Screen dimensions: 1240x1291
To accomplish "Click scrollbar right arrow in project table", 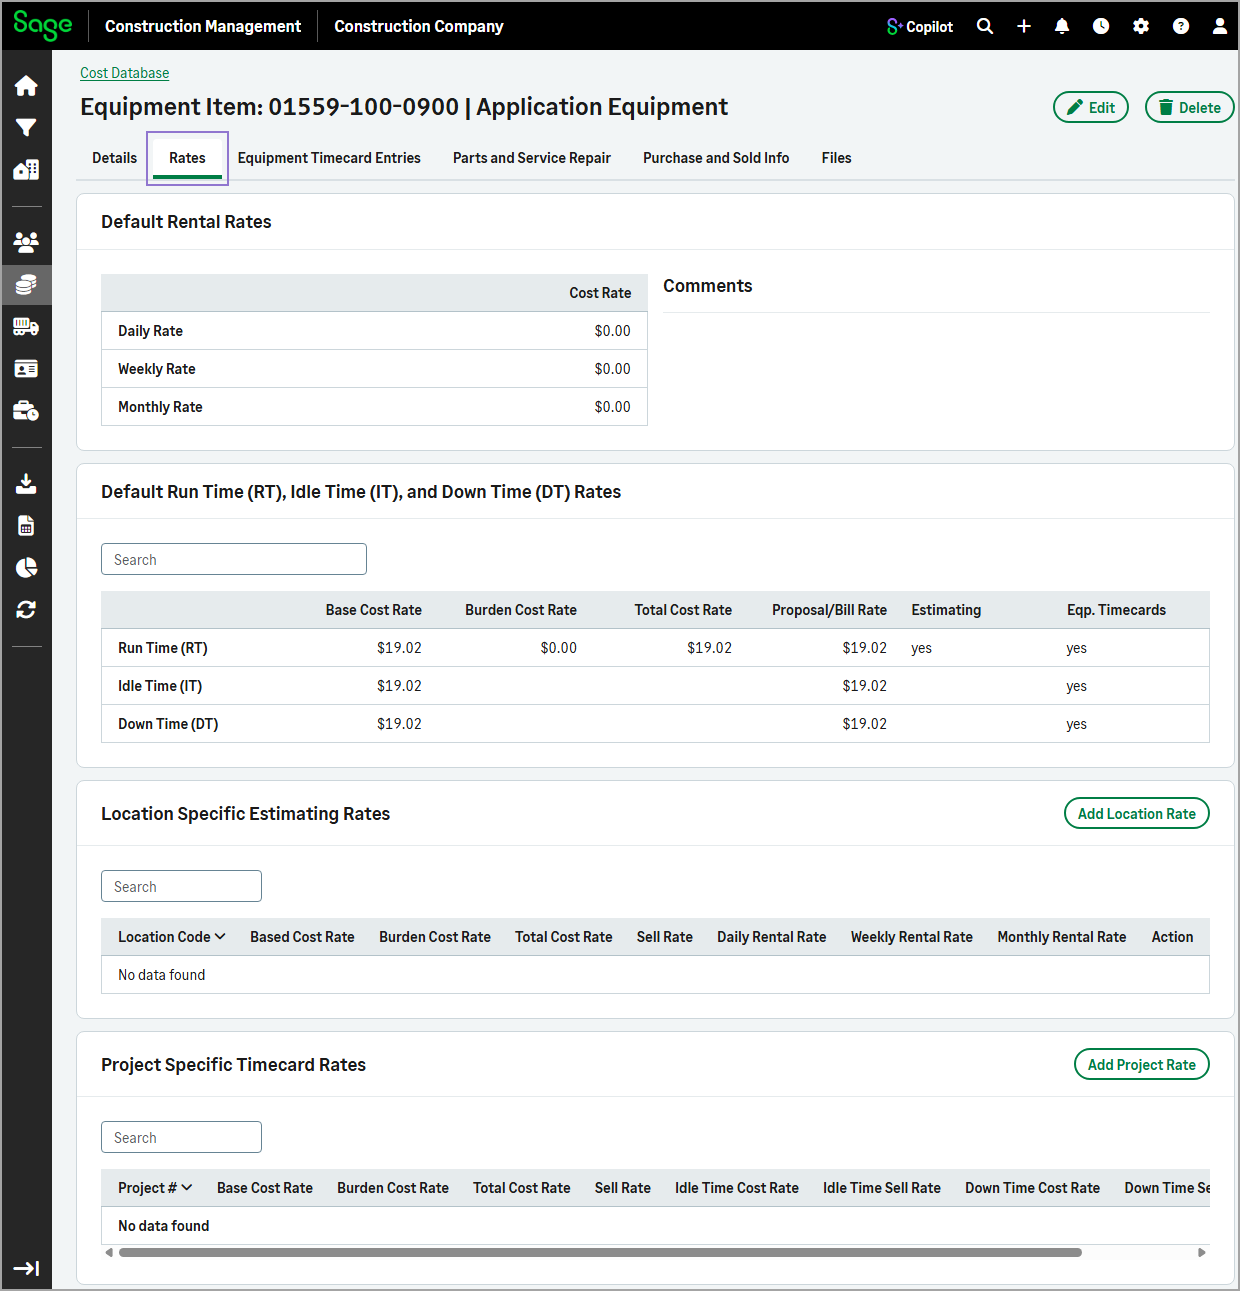I will 1202,1252.
